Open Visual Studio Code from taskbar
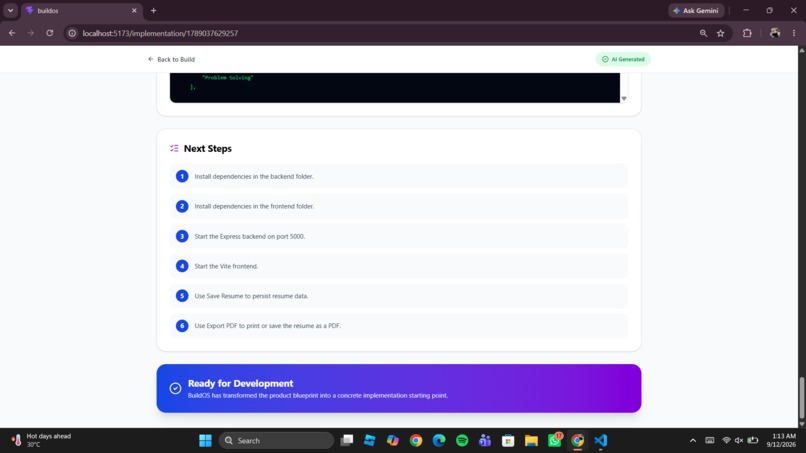 click(x=600, y=441)
